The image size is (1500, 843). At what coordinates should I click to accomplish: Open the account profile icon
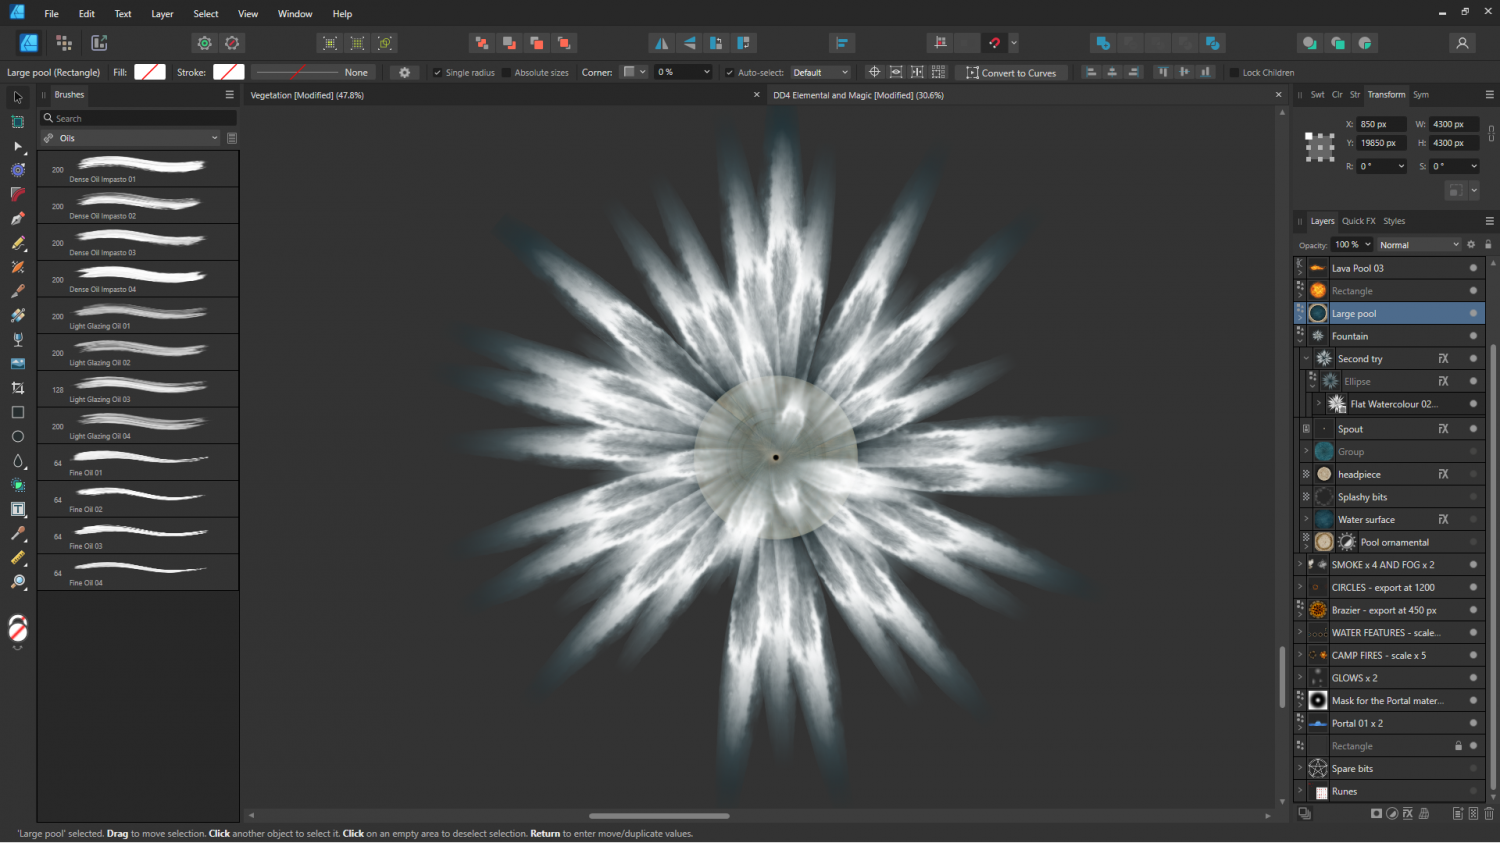1462,43
